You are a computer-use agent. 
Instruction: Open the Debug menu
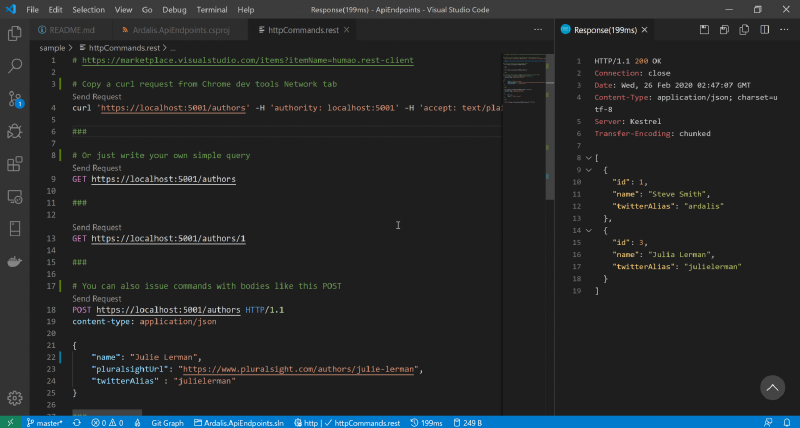tap(174, 10)
